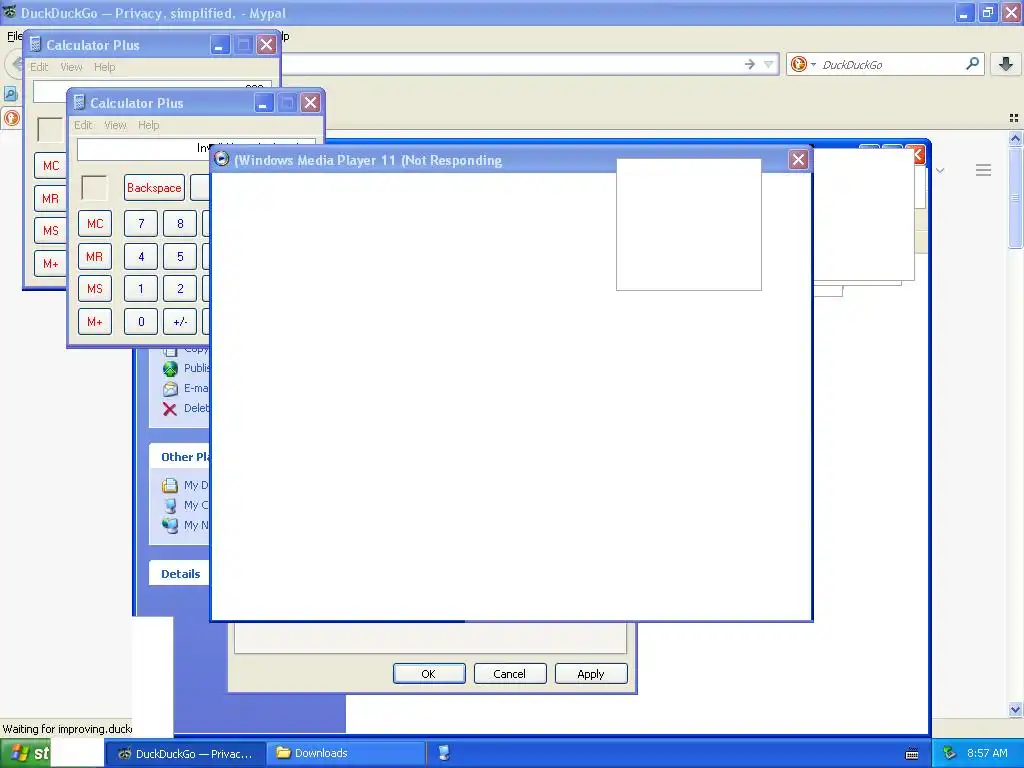Viewport: 1024px width, 768px height.
Task: Open My Documents folder icon under Other Places
Action: point(170,485)
